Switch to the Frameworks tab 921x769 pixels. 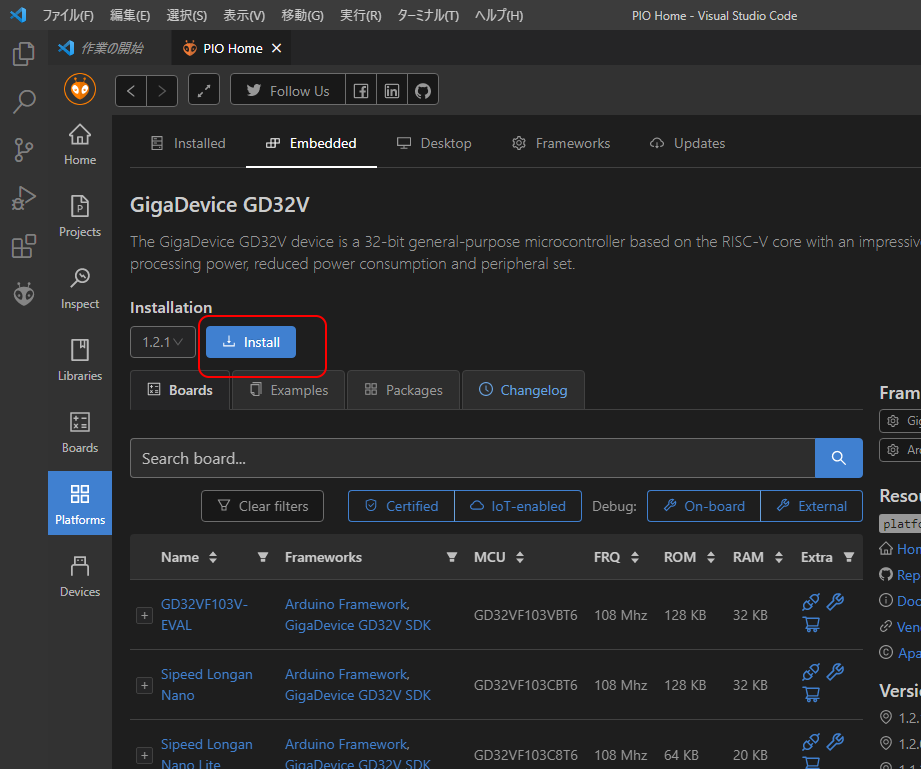[x=561, y=143]
